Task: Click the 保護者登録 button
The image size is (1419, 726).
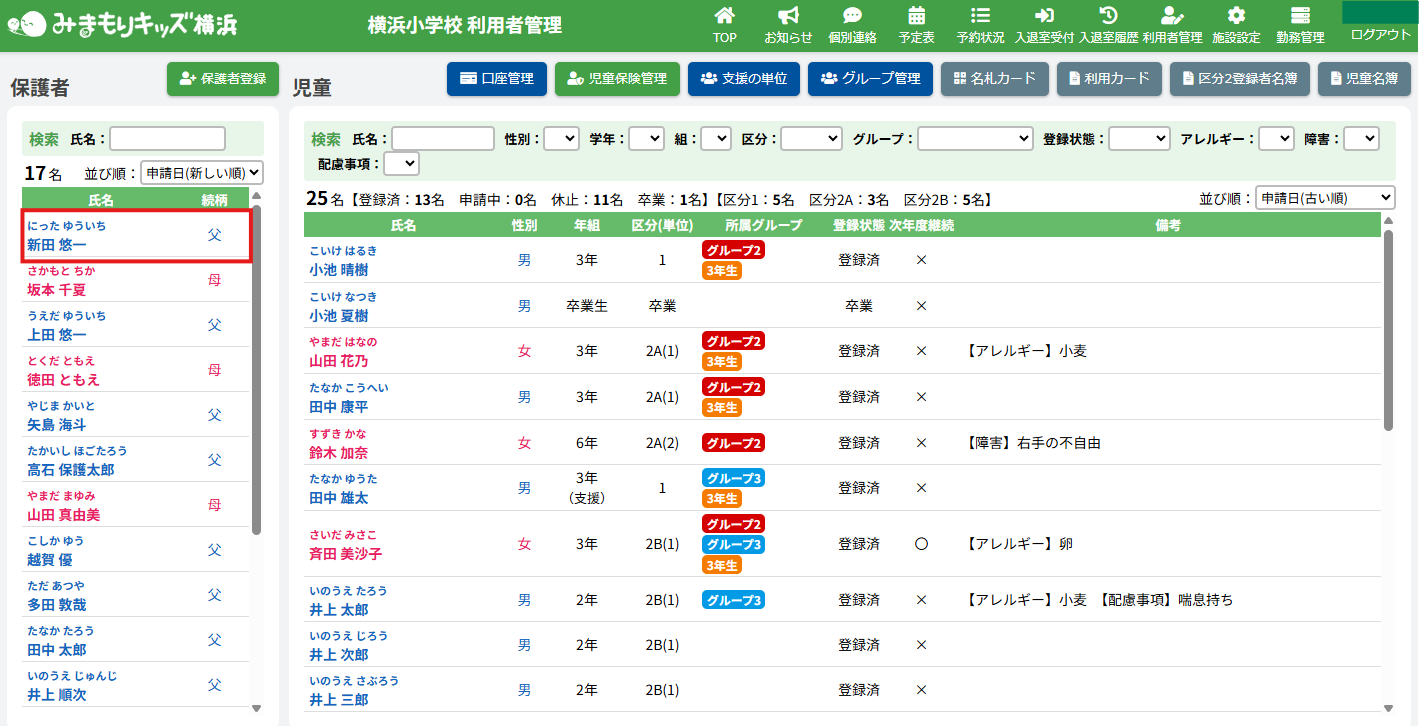Action: (x=223, y=79)
